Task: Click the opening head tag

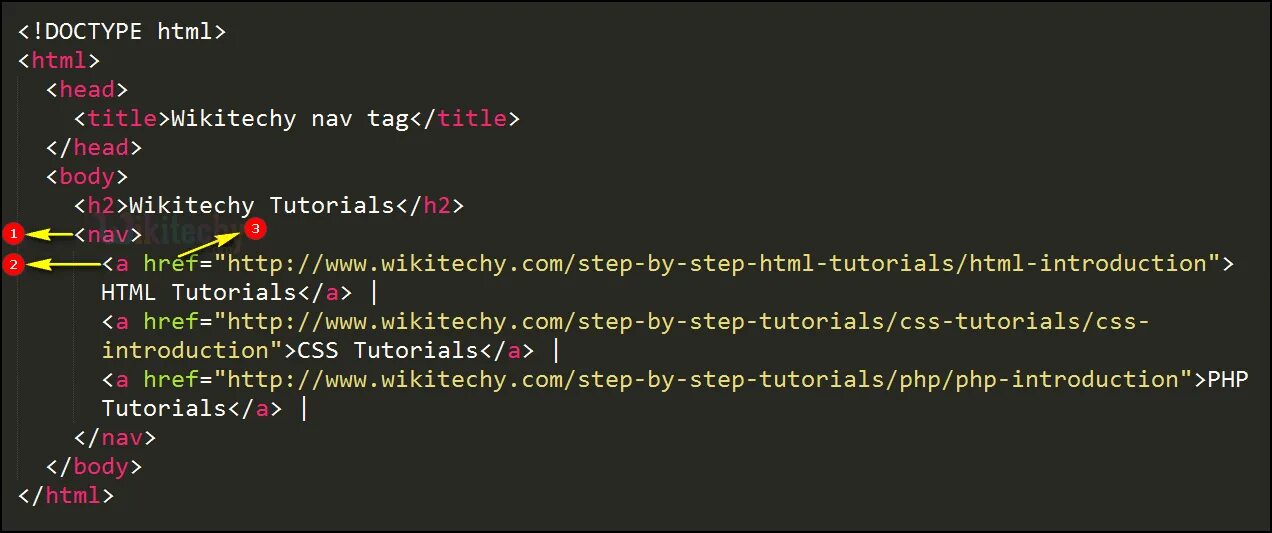Action: pyautogui.click(x=87, y=89)
